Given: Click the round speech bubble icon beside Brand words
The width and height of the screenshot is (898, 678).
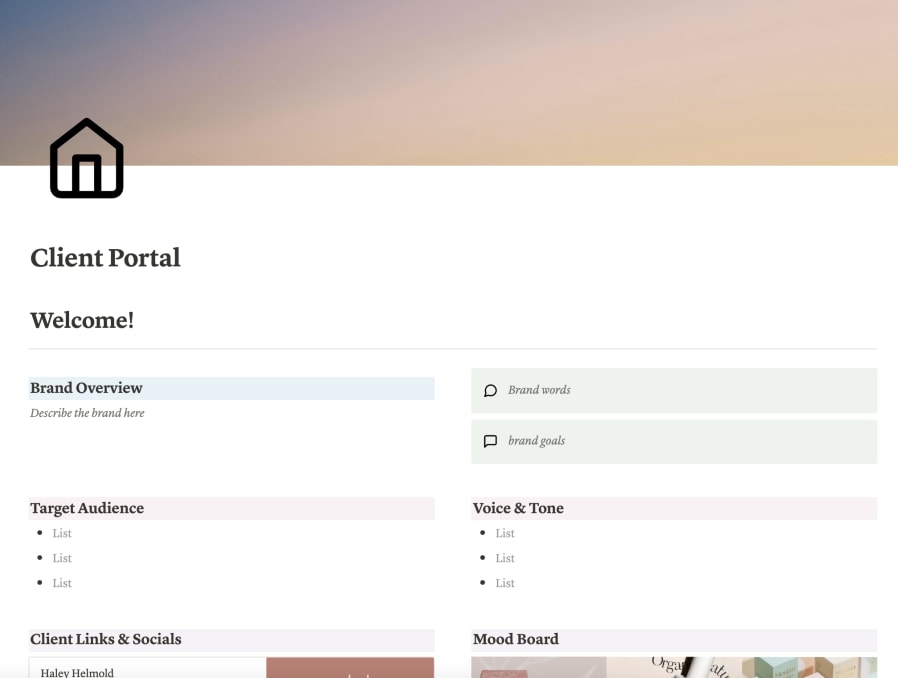Looking at the screenshot, I should 490,391.
